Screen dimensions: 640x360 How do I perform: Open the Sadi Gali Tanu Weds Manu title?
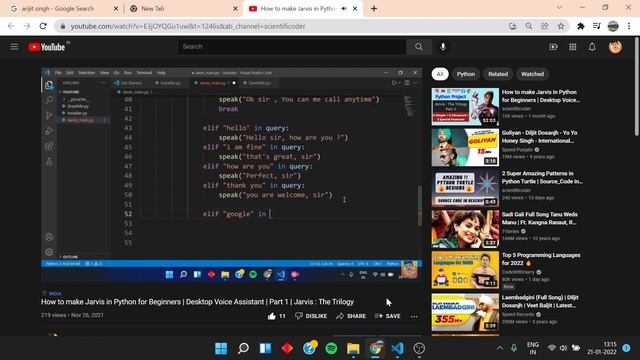coord(540,218)
